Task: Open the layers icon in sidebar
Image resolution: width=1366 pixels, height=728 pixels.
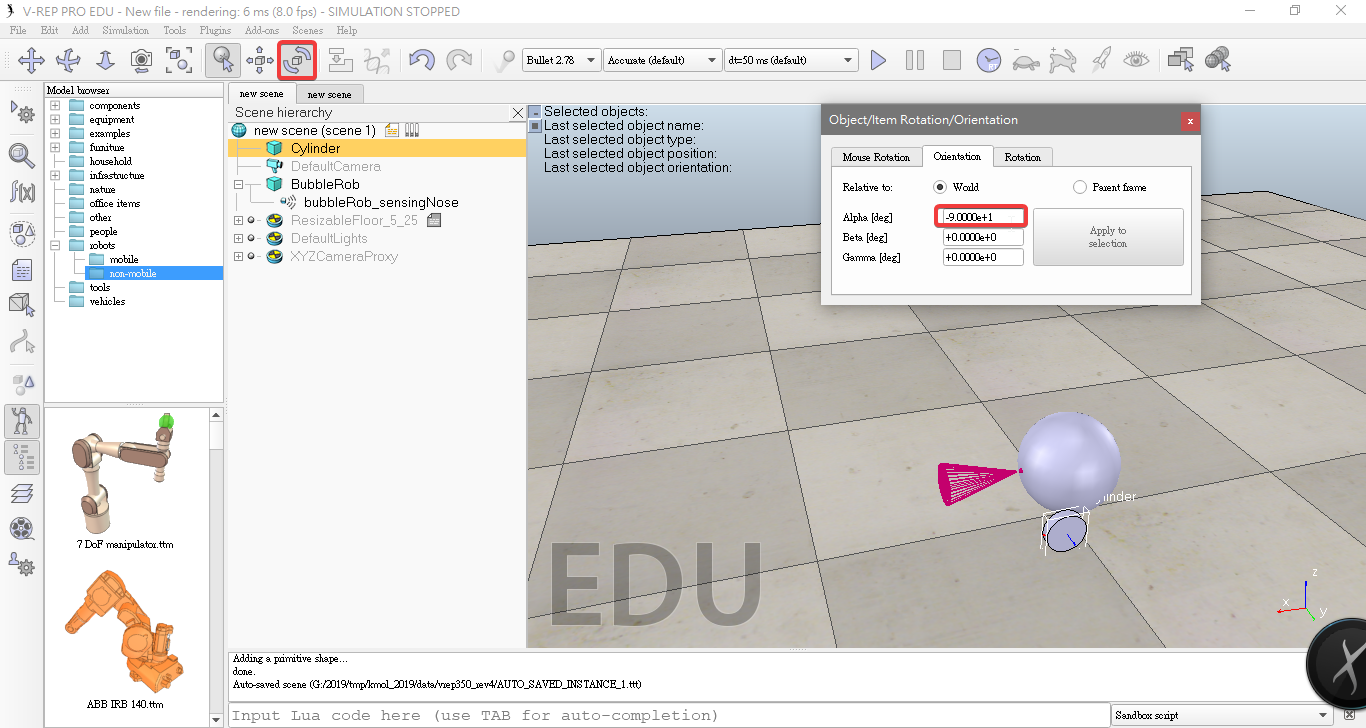Action: point(22,492)
